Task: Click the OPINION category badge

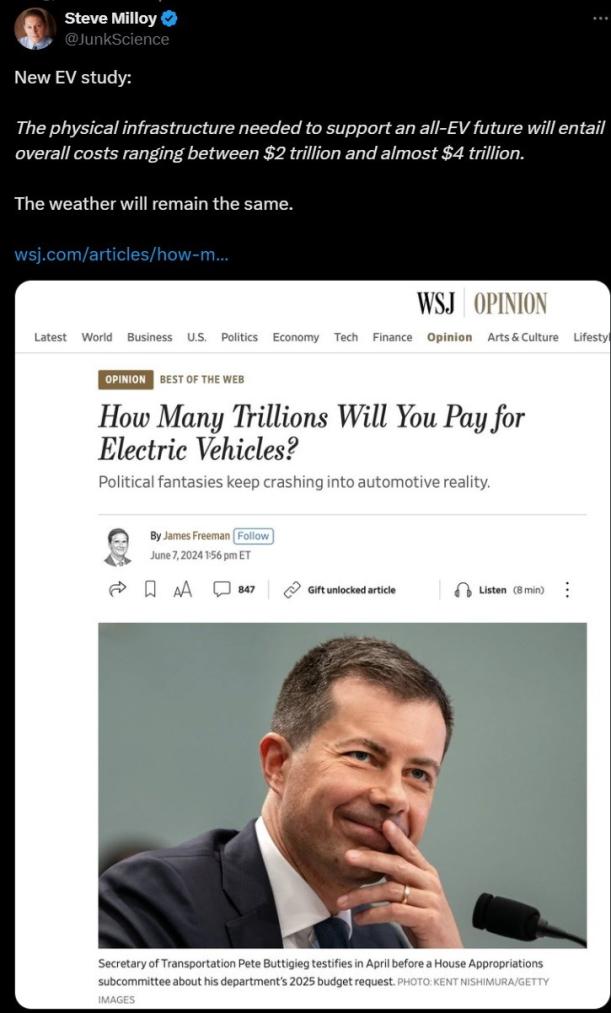Action: (x=125, y=379)
